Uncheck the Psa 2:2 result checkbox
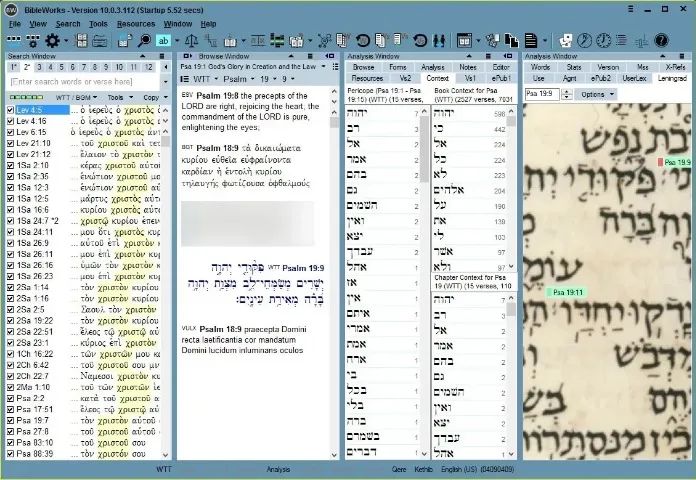Screen dimensions: 696x480 (x=10, y=399)
